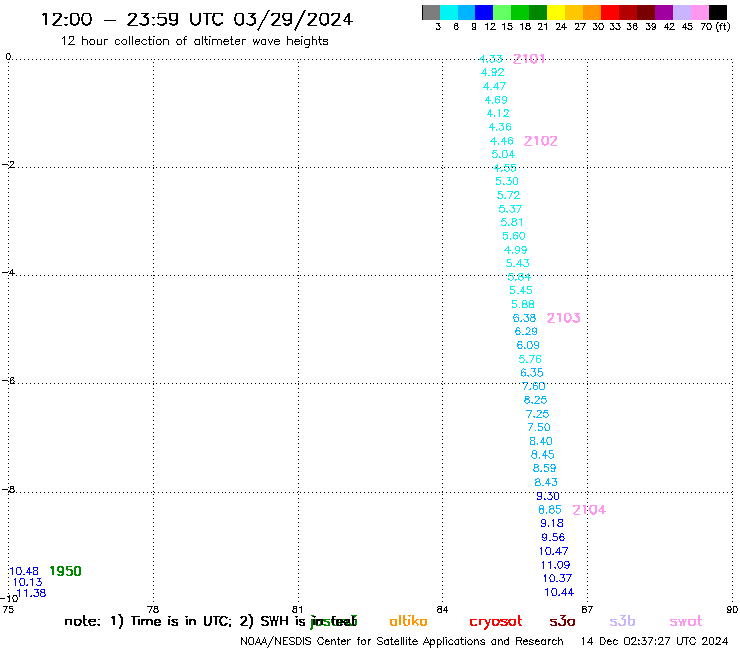
Task: Click the wave height value '5.88'
Action: click(523, 304)
